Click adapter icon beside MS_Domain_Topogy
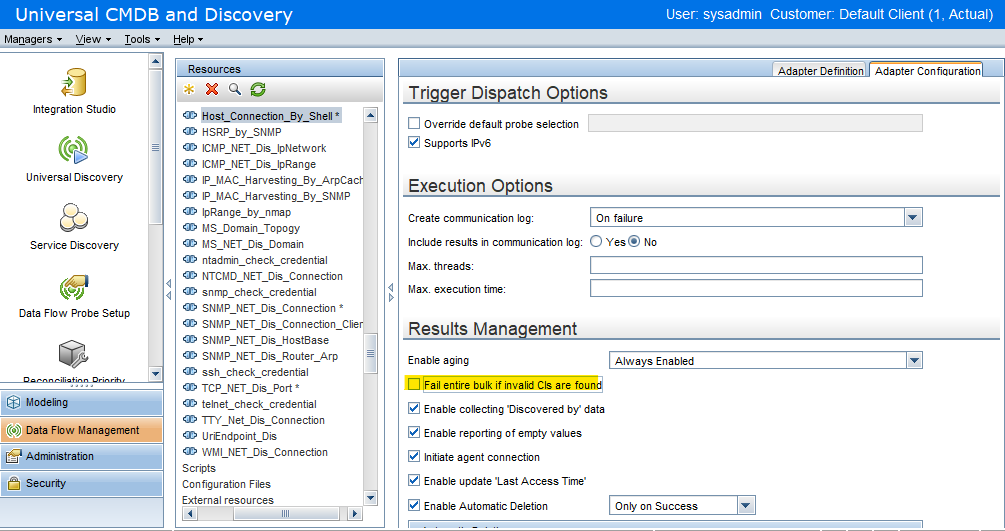The height and width of the screenshot is (531, 1005). 190,228
